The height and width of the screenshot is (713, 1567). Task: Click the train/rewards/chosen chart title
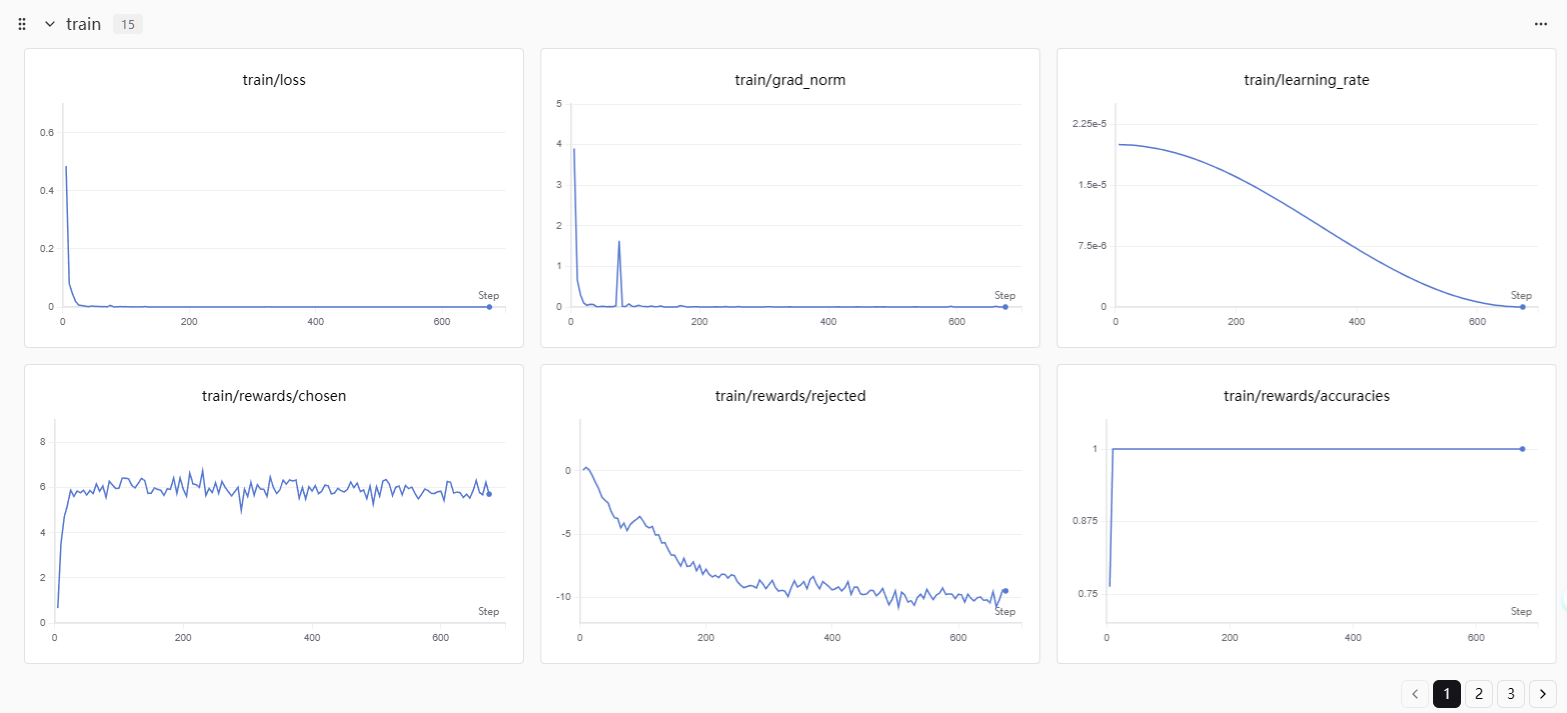click(273, 396)
